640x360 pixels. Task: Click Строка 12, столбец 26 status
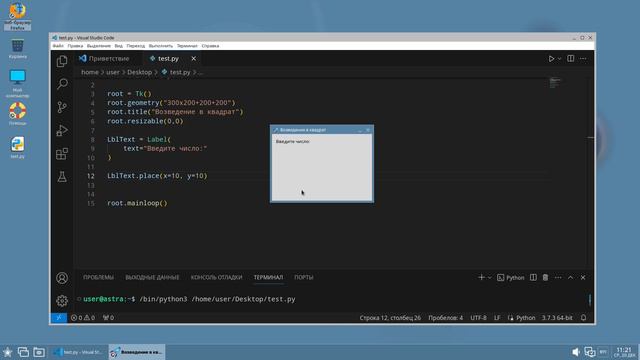tap(390, 318)
